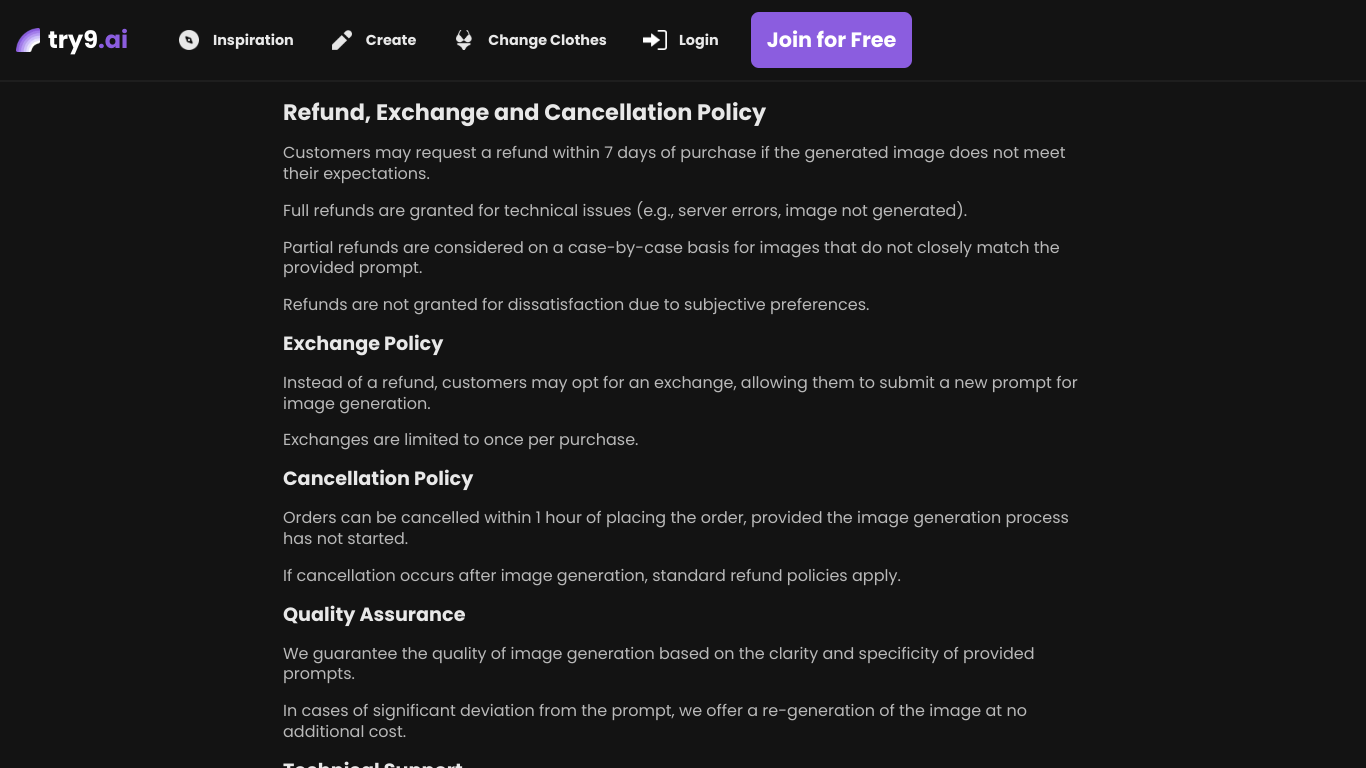The width and height of the screenshot is (1366, 768).
Task: Open the Inspiration menu label
Action: (x=253, y=40)
